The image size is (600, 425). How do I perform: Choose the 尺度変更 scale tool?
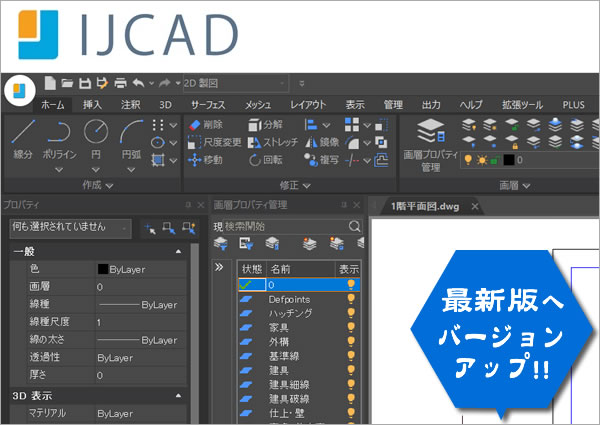(x=215, y=142)
